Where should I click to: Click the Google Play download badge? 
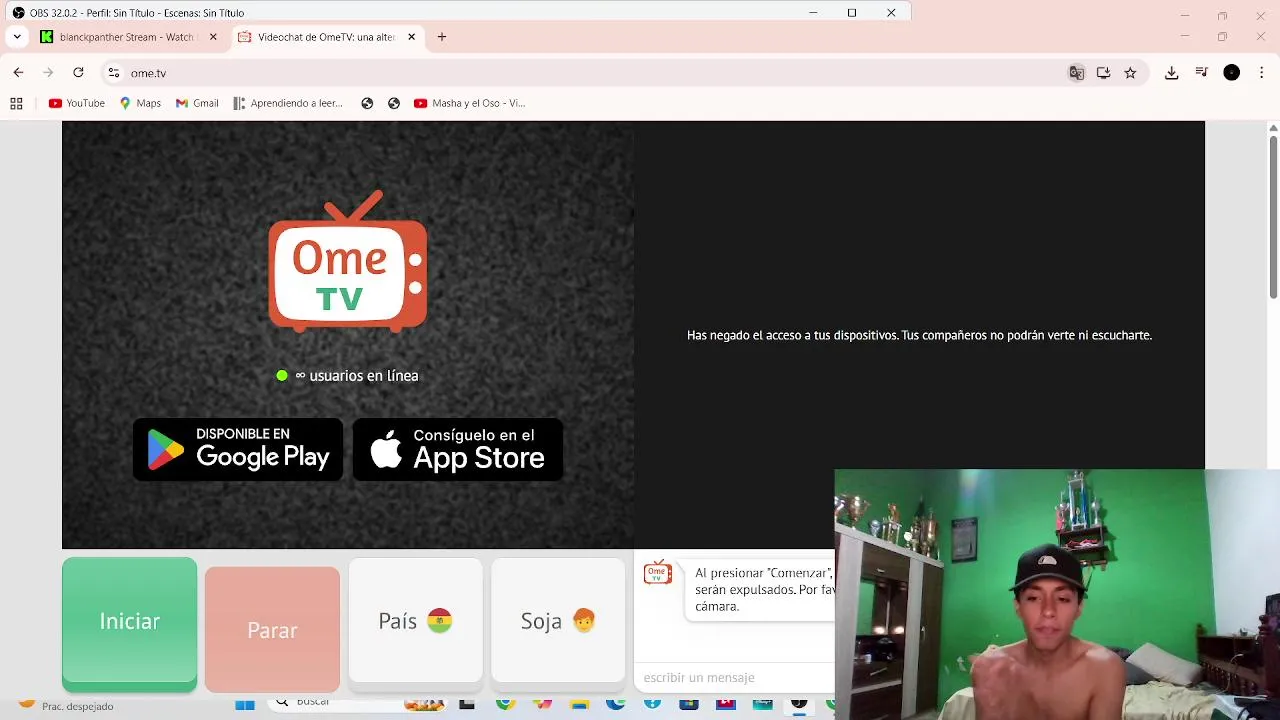click(238, 449)
